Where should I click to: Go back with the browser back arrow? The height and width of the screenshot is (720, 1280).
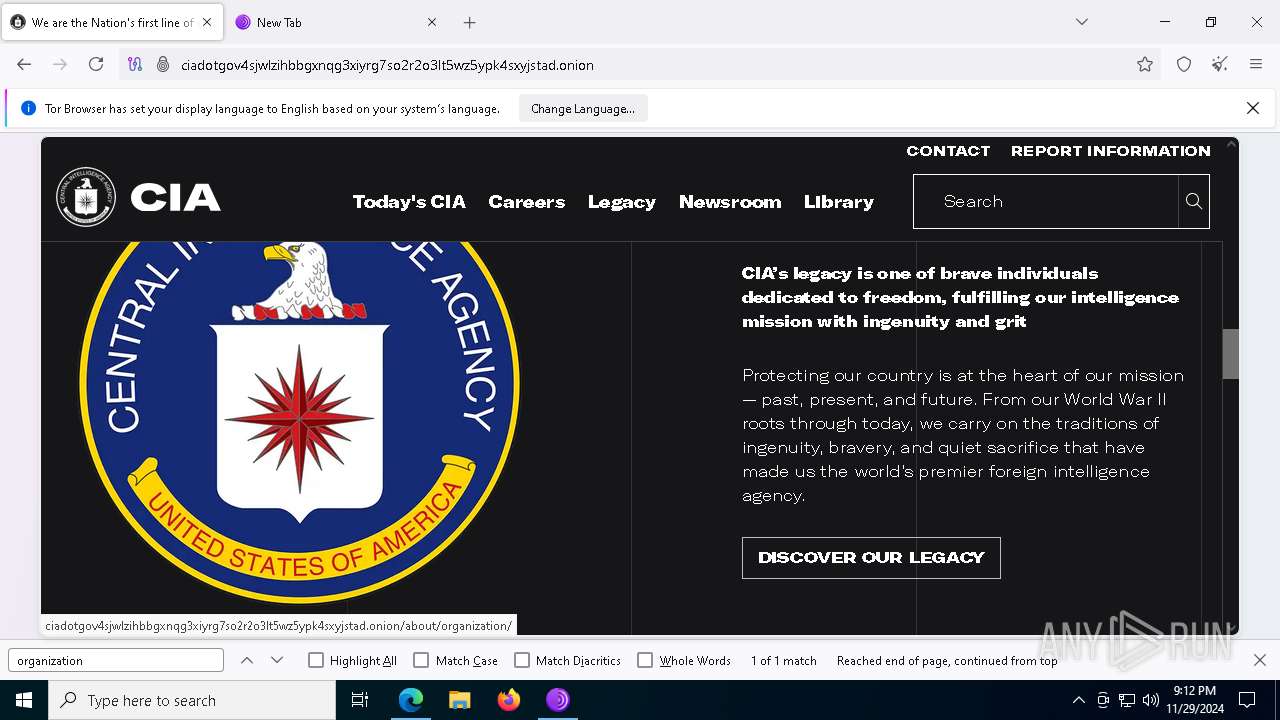pos(24,64)
